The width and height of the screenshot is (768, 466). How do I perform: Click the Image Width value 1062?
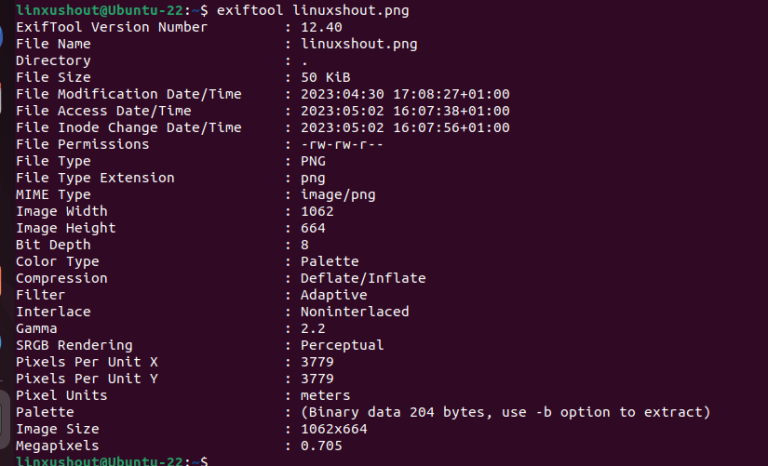click(317, 211)
